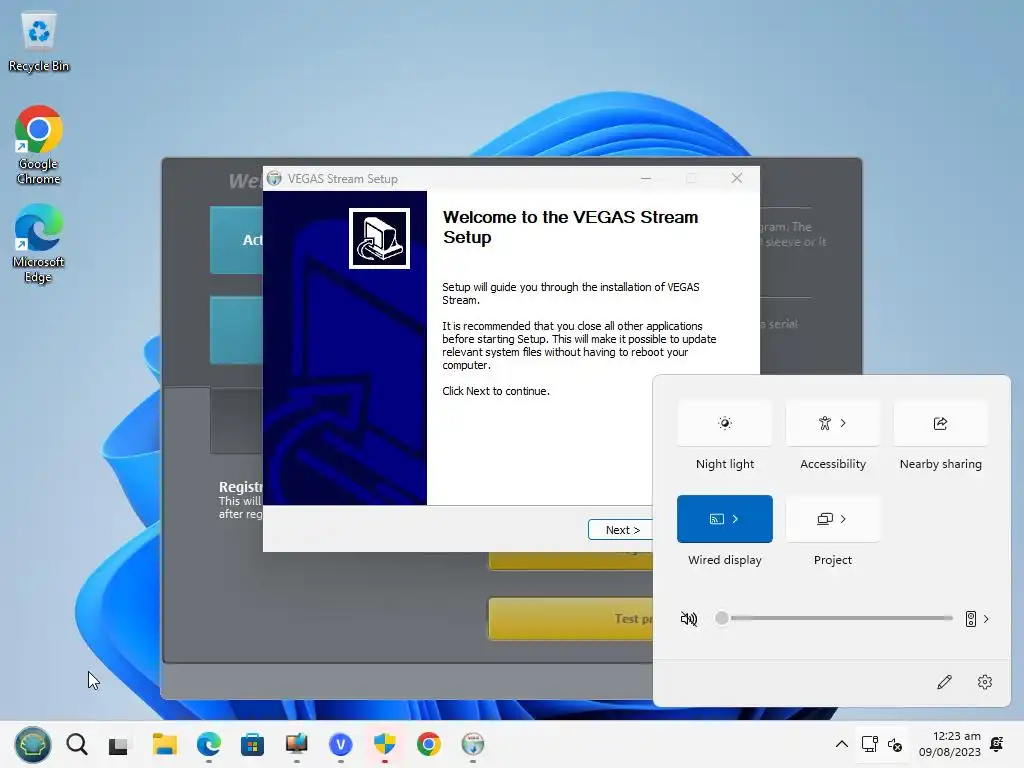
Task: Select Microsoft Edge desktop shortcut
Action: click(39, 243)
